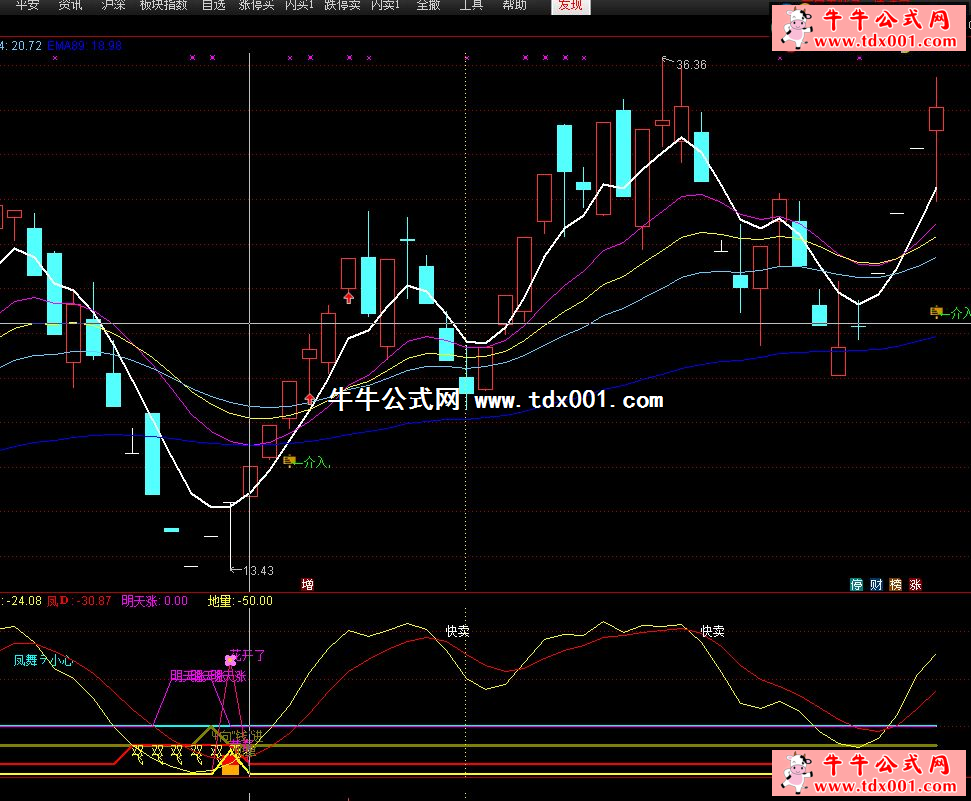Screen dimensions: 971x801
Task: Click the 36.36 high price label
Action: pos(690,65)
